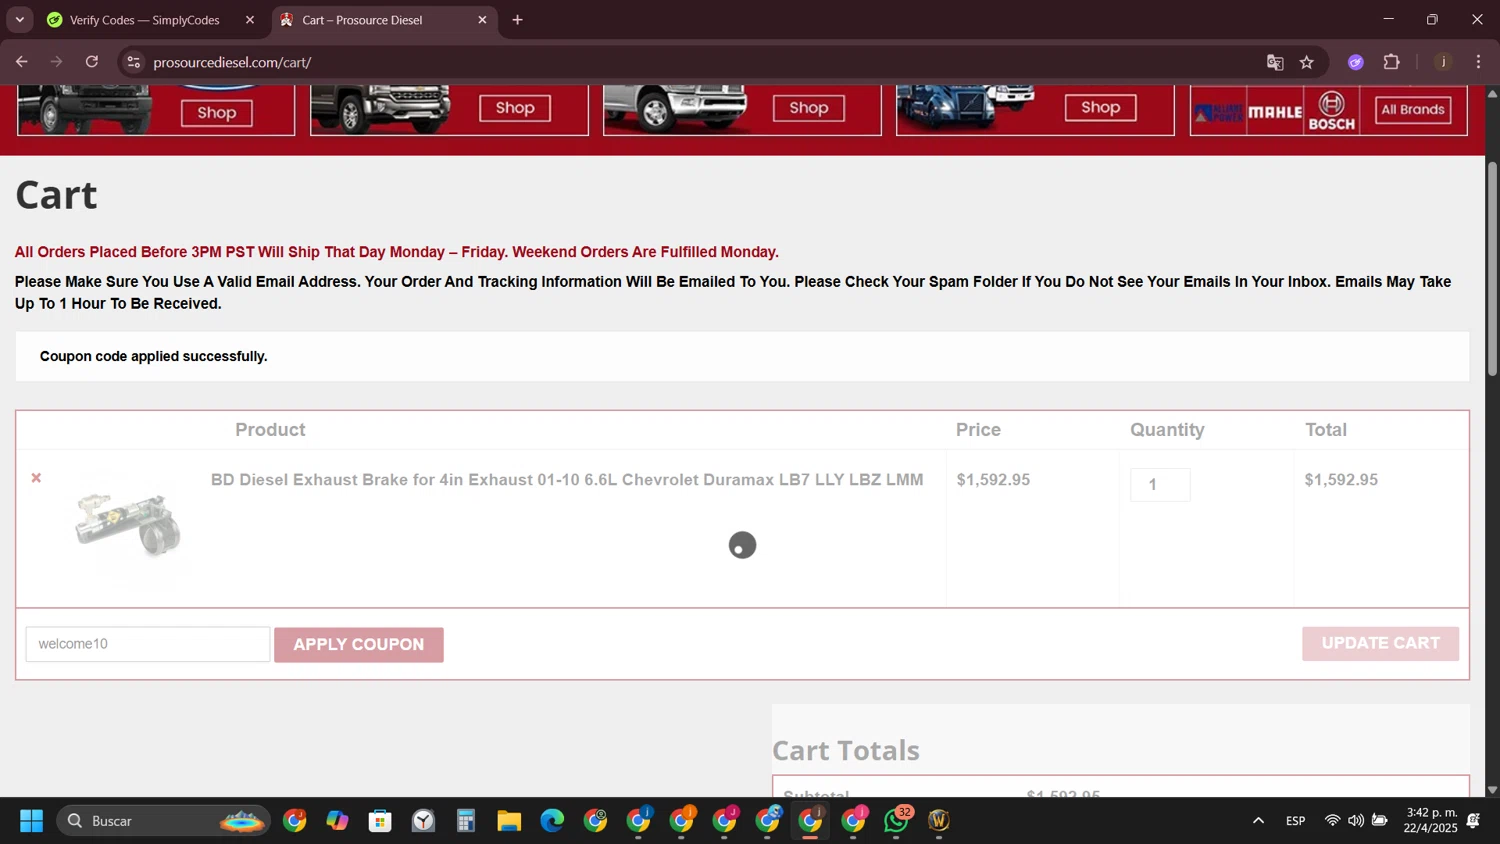
Task: Open WhatsApp with 32 notifications
Action: tap(897, 821)
